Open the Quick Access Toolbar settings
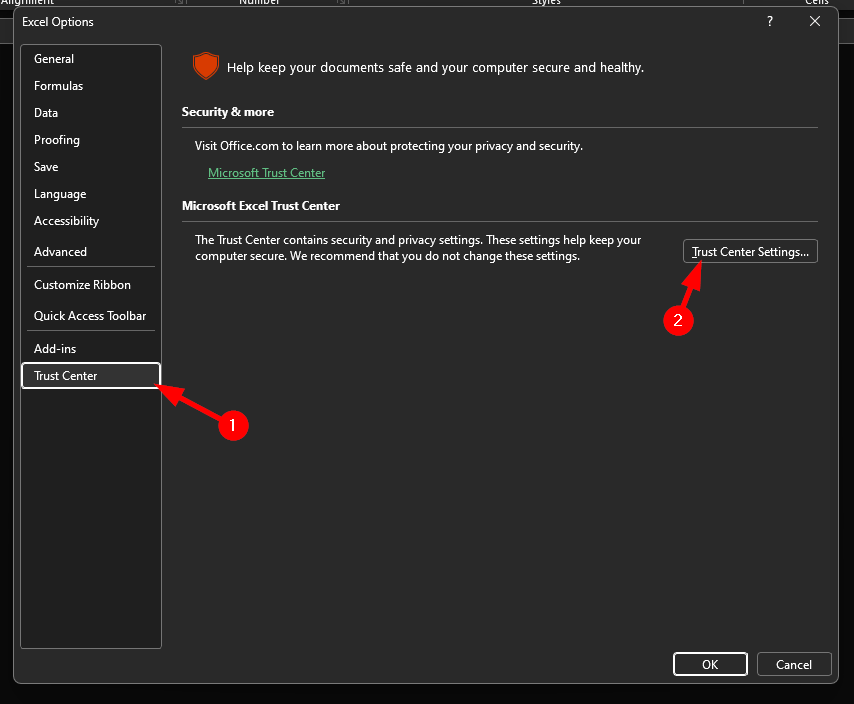This screenshot has width=854, height=704. point(90,316)
